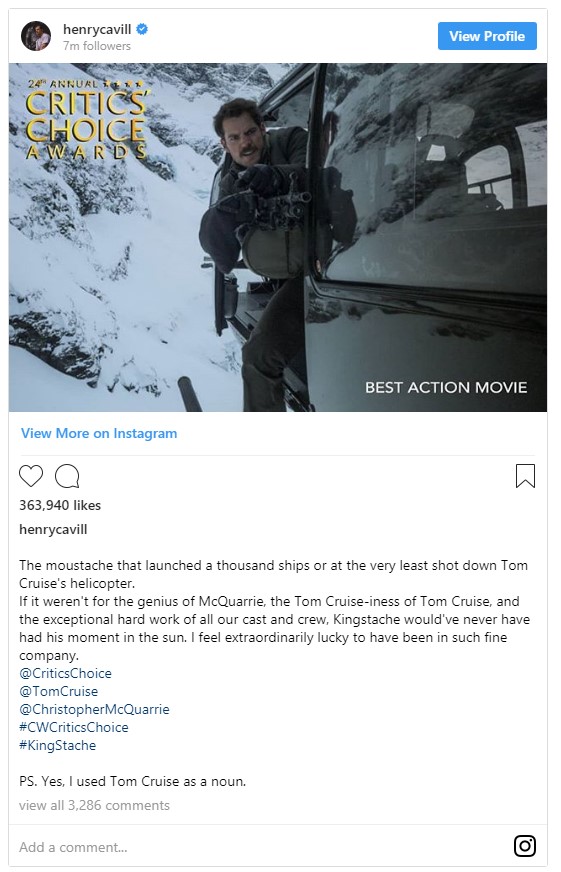561x872 pixels.
Task: Open the Critics' Choice Awards post image
Action: click(x=277, y=237)
